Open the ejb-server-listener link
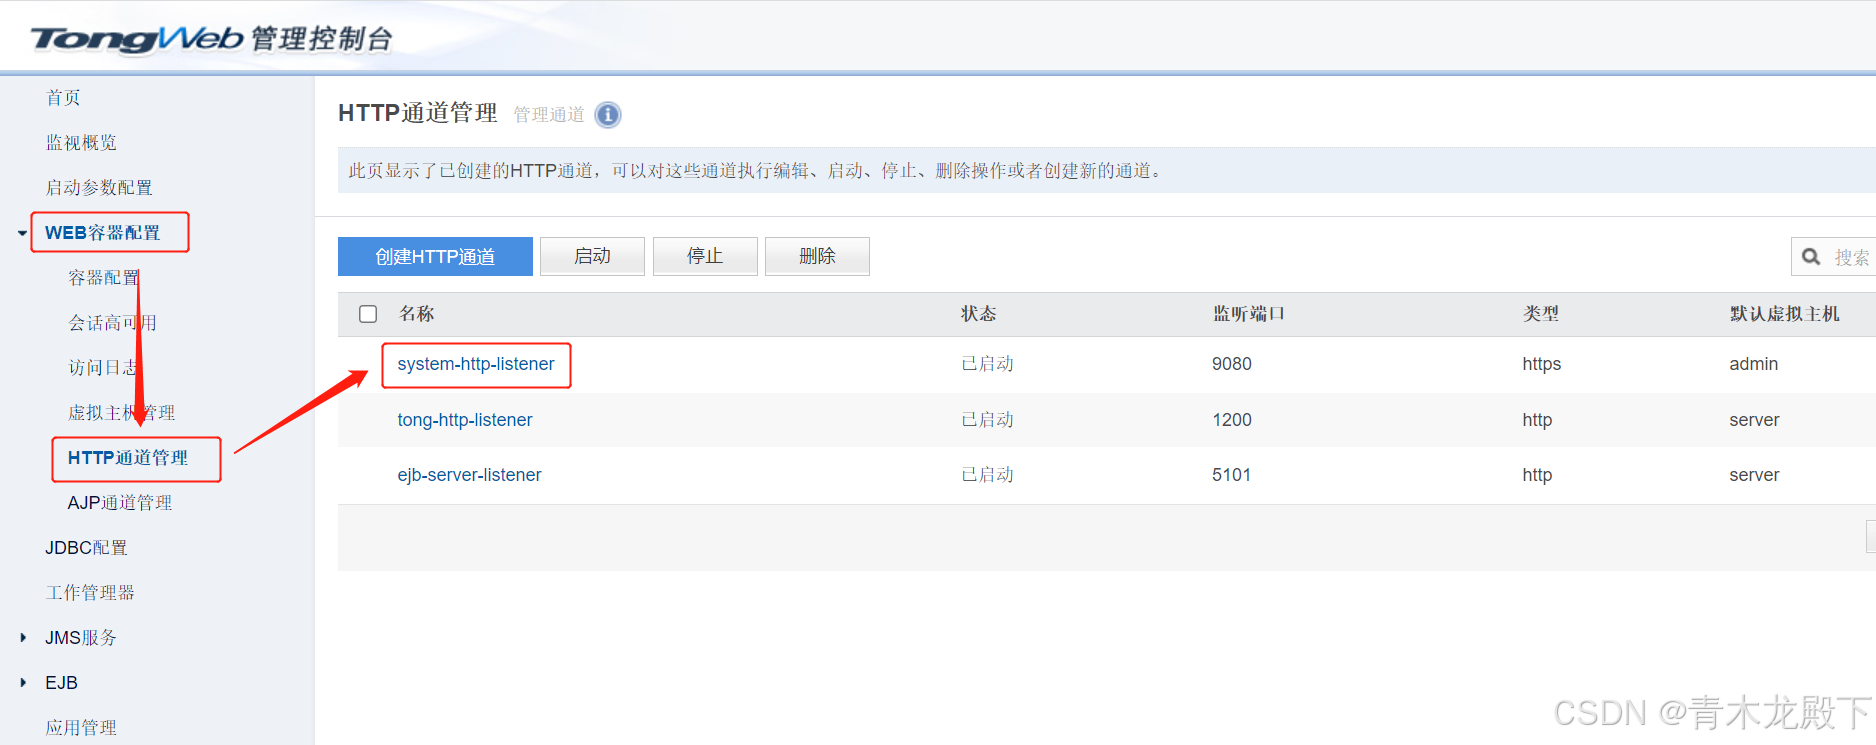1876x745 pixels. tap(469, 475)
